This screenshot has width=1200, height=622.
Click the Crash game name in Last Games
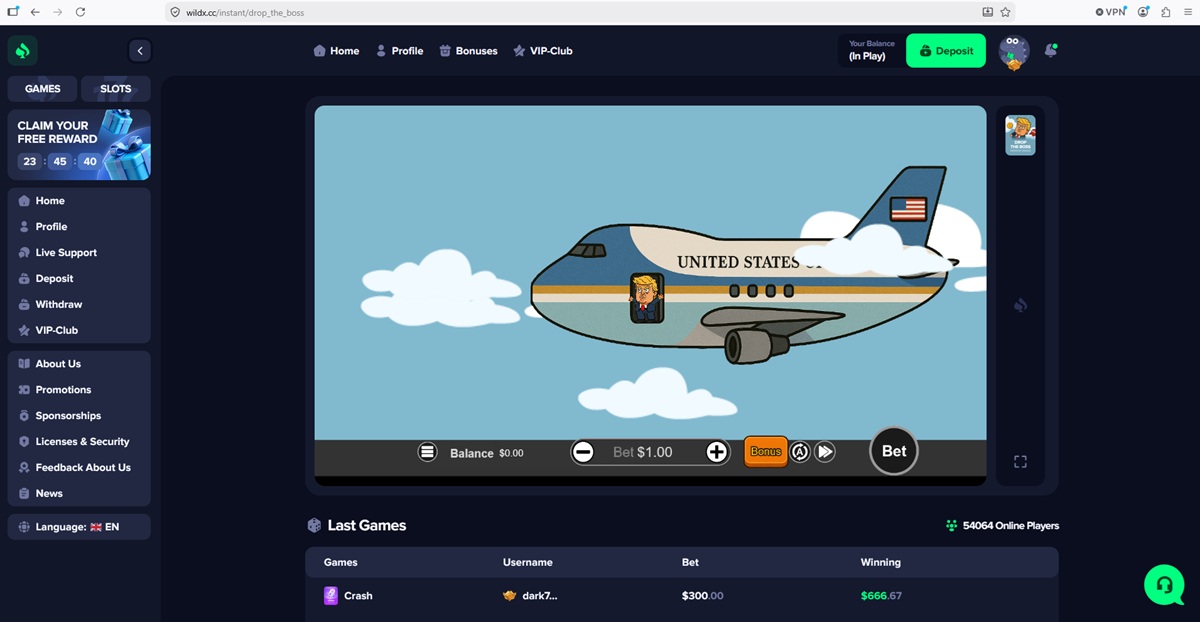click(x=358, y=596)
